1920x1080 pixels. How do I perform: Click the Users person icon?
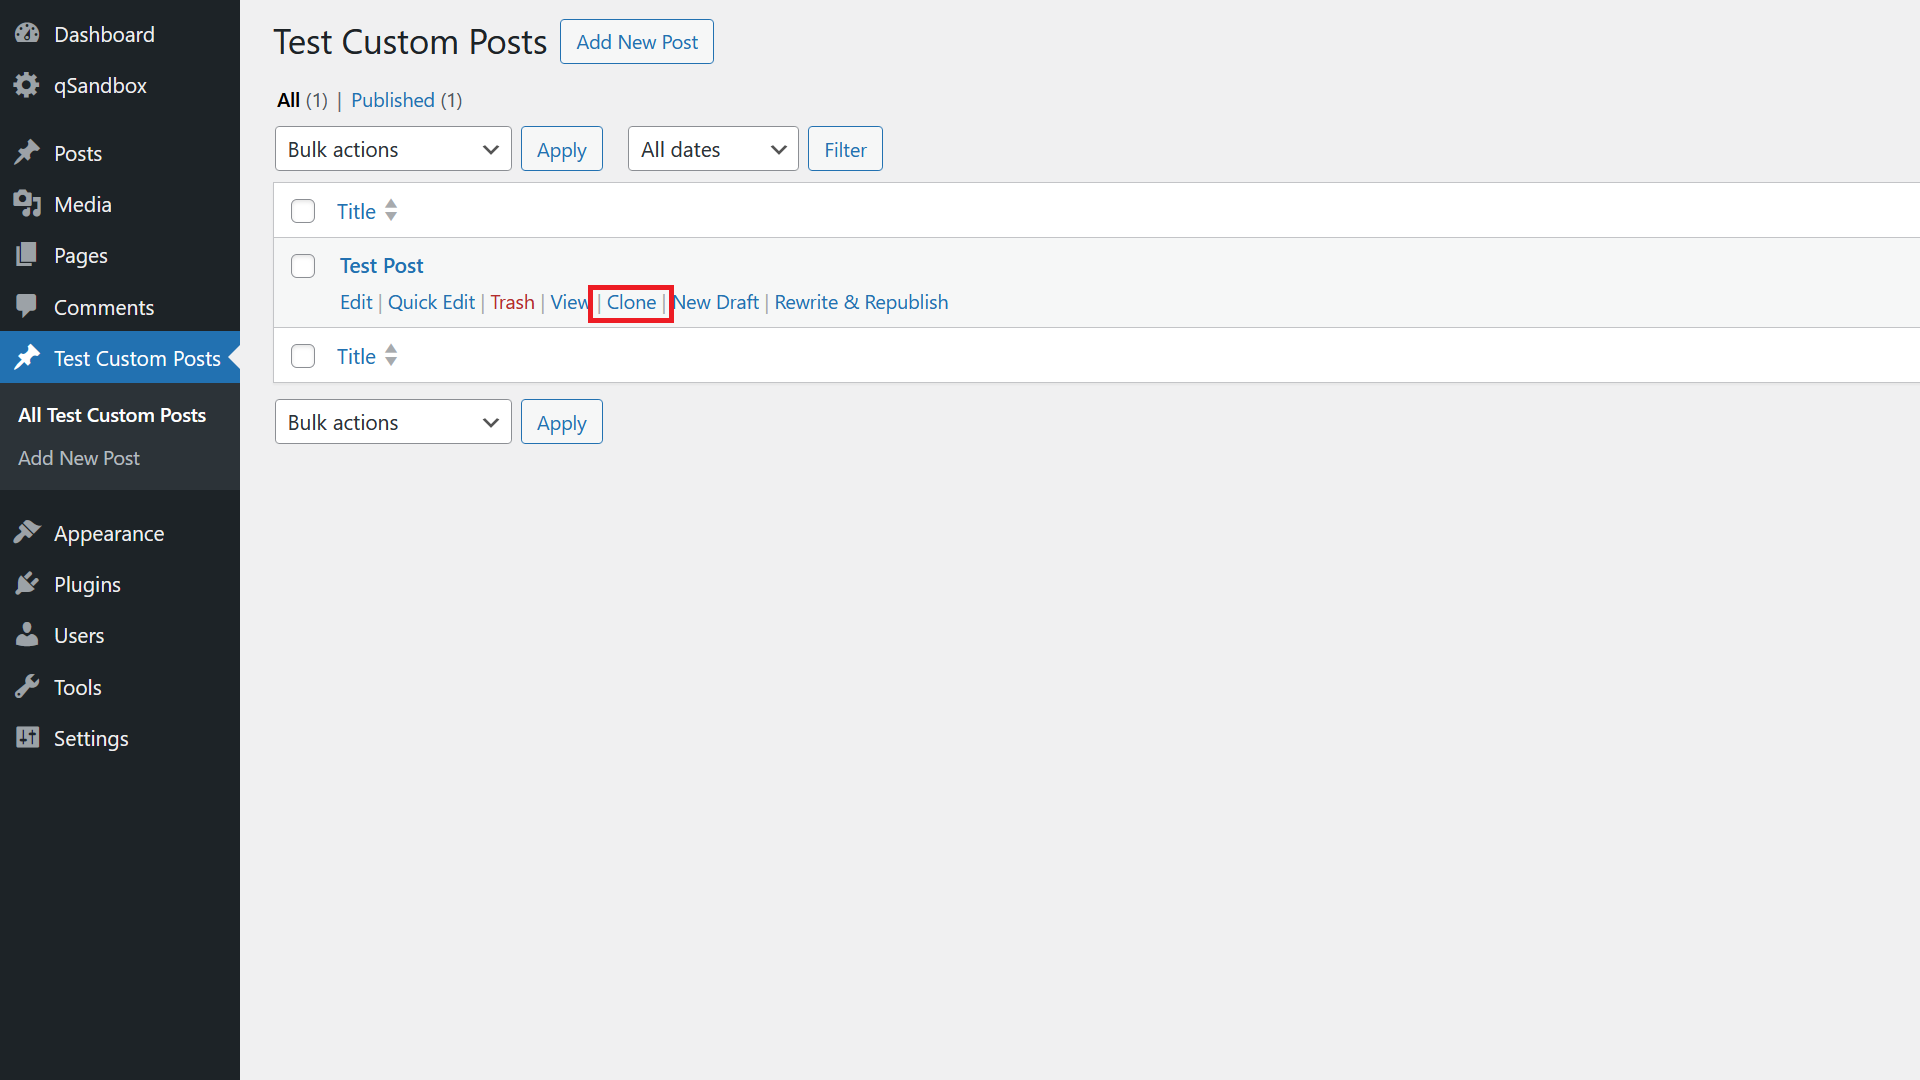[x=27, y=635]
